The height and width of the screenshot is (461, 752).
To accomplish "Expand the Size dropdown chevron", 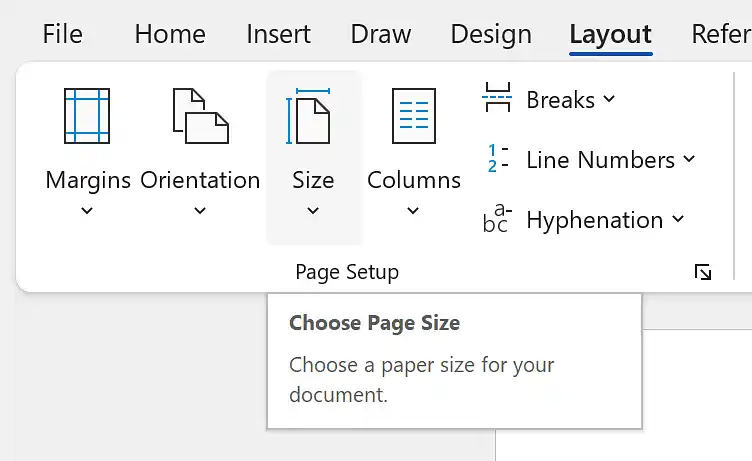I will tap(313, 210).
